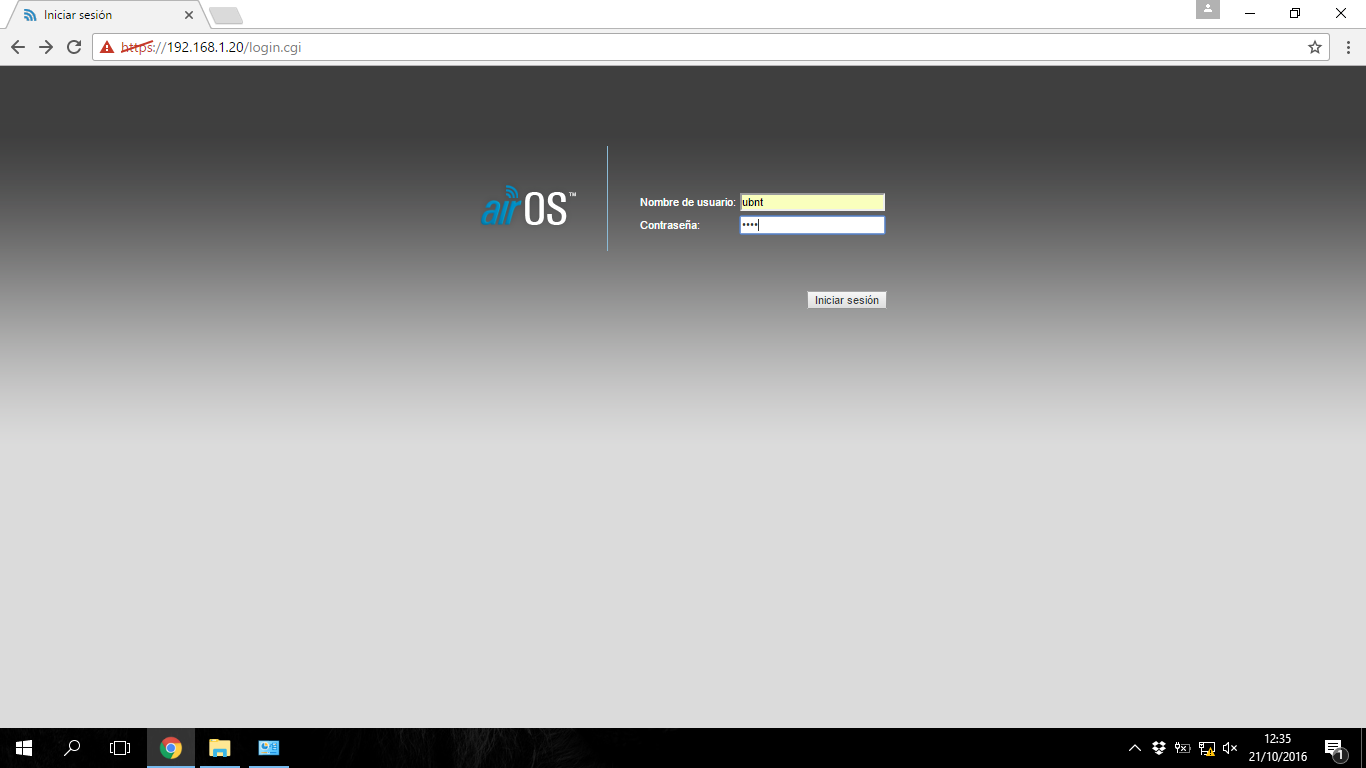This screenshot has height=768, width=1366.
Task: Go forward with the browser forward arrow
Action: click(x=46, y=47)
